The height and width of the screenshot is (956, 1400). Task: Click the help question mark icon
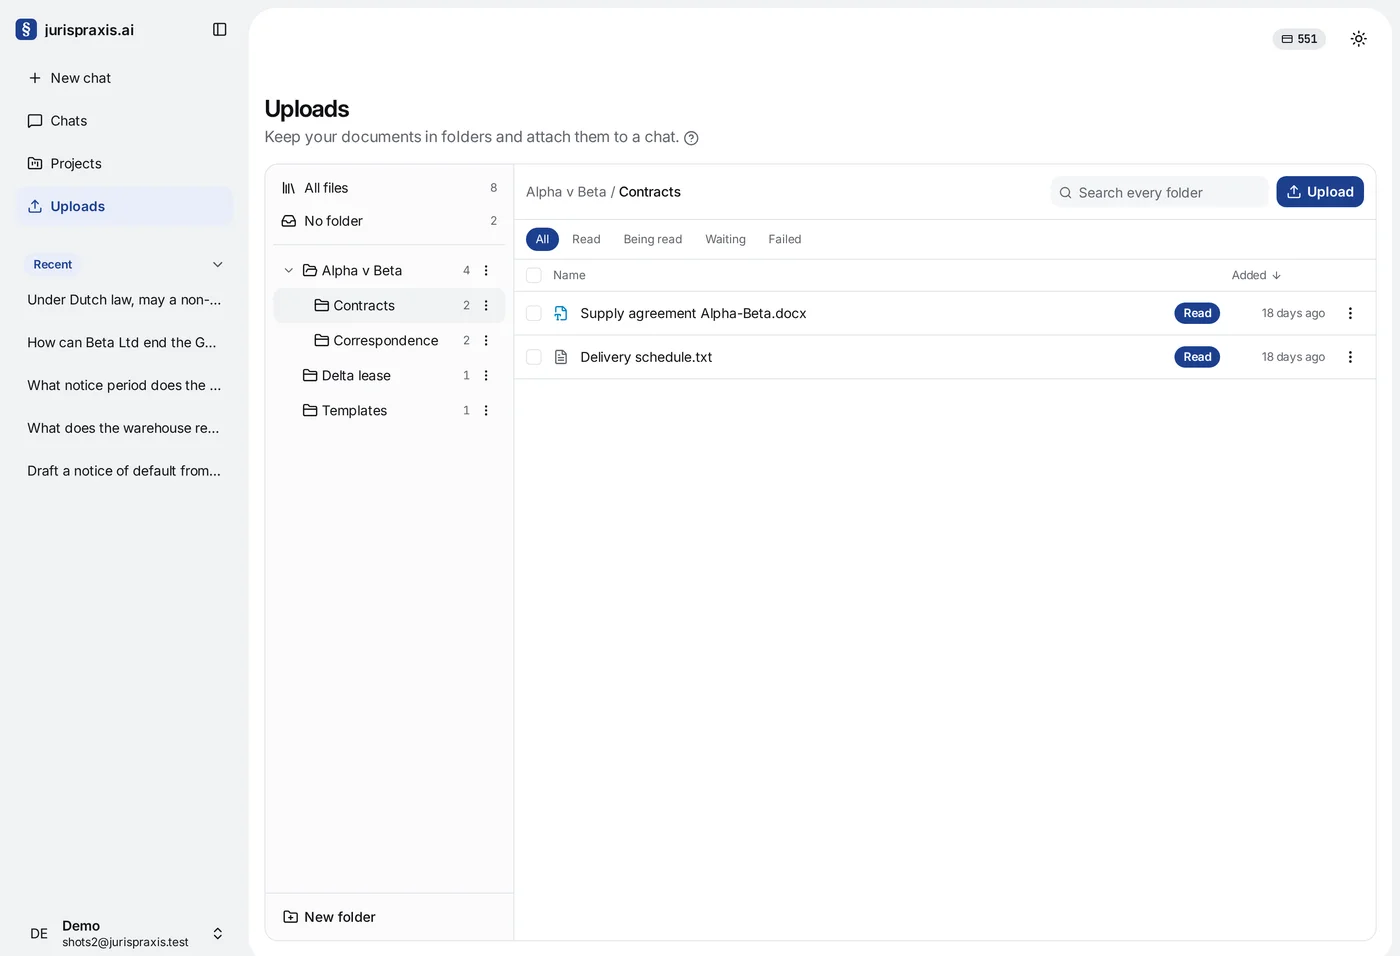coord(691,138)
